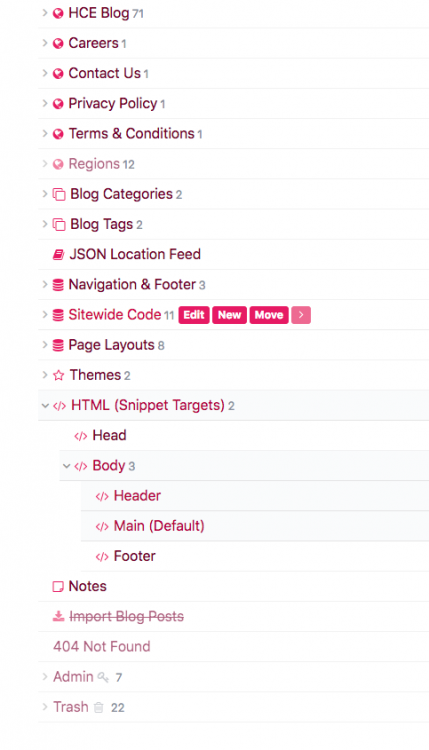The width and height of the screenshot is (429, 750).
Task: Expand the Navigation & Footer node
Action: point(44,285)
